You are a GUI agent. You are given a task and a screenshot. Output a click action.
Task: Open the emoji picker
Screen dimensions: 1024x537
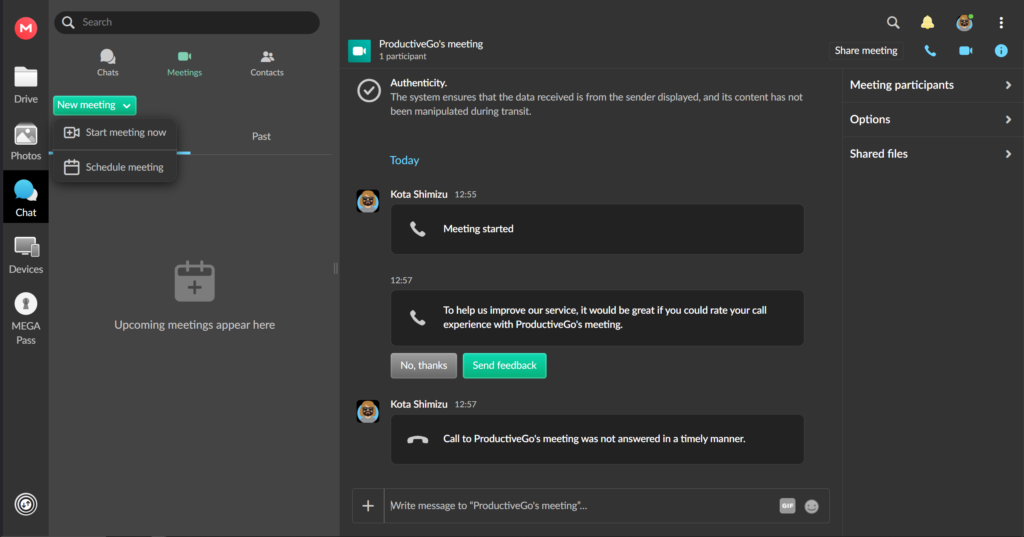pyautogui.click(x=812, y=506)
